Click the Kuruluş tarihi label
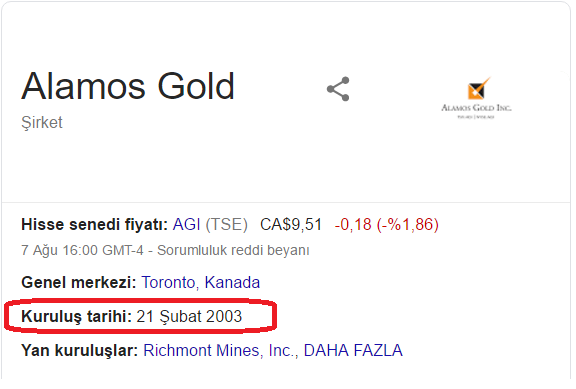576x389 pixels. click(76, 317)
